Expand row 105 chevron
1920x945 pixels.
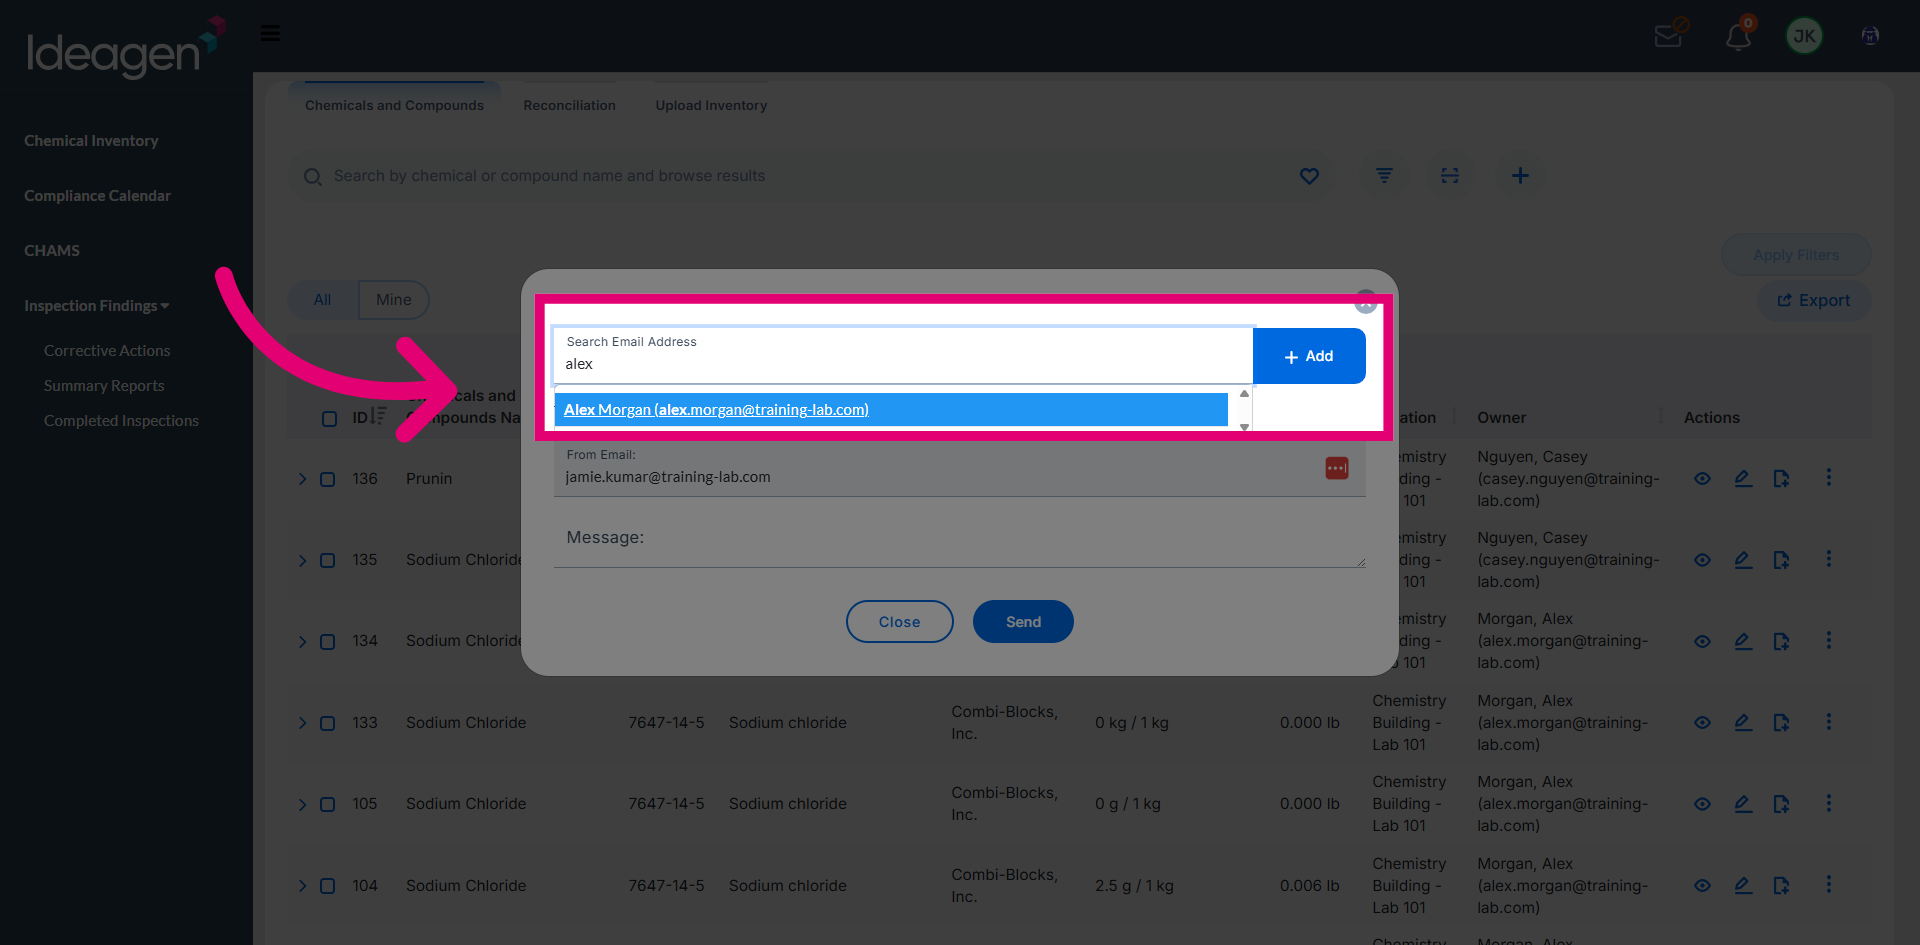(x=302, y=804)
